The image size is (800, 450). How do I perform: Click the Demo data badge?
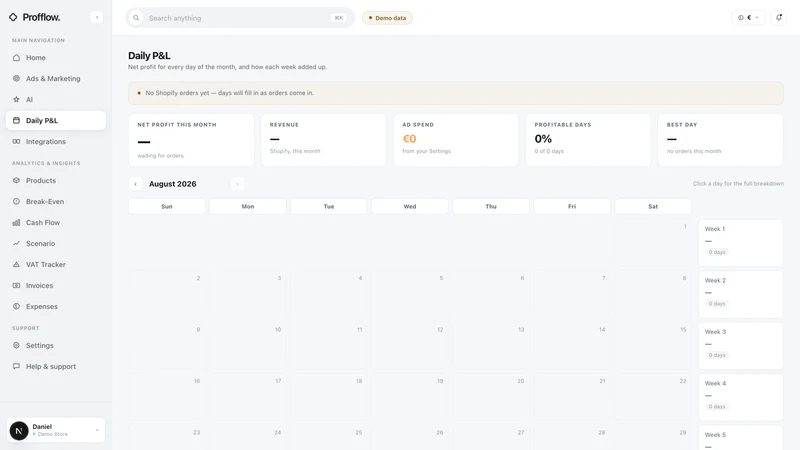387,18
